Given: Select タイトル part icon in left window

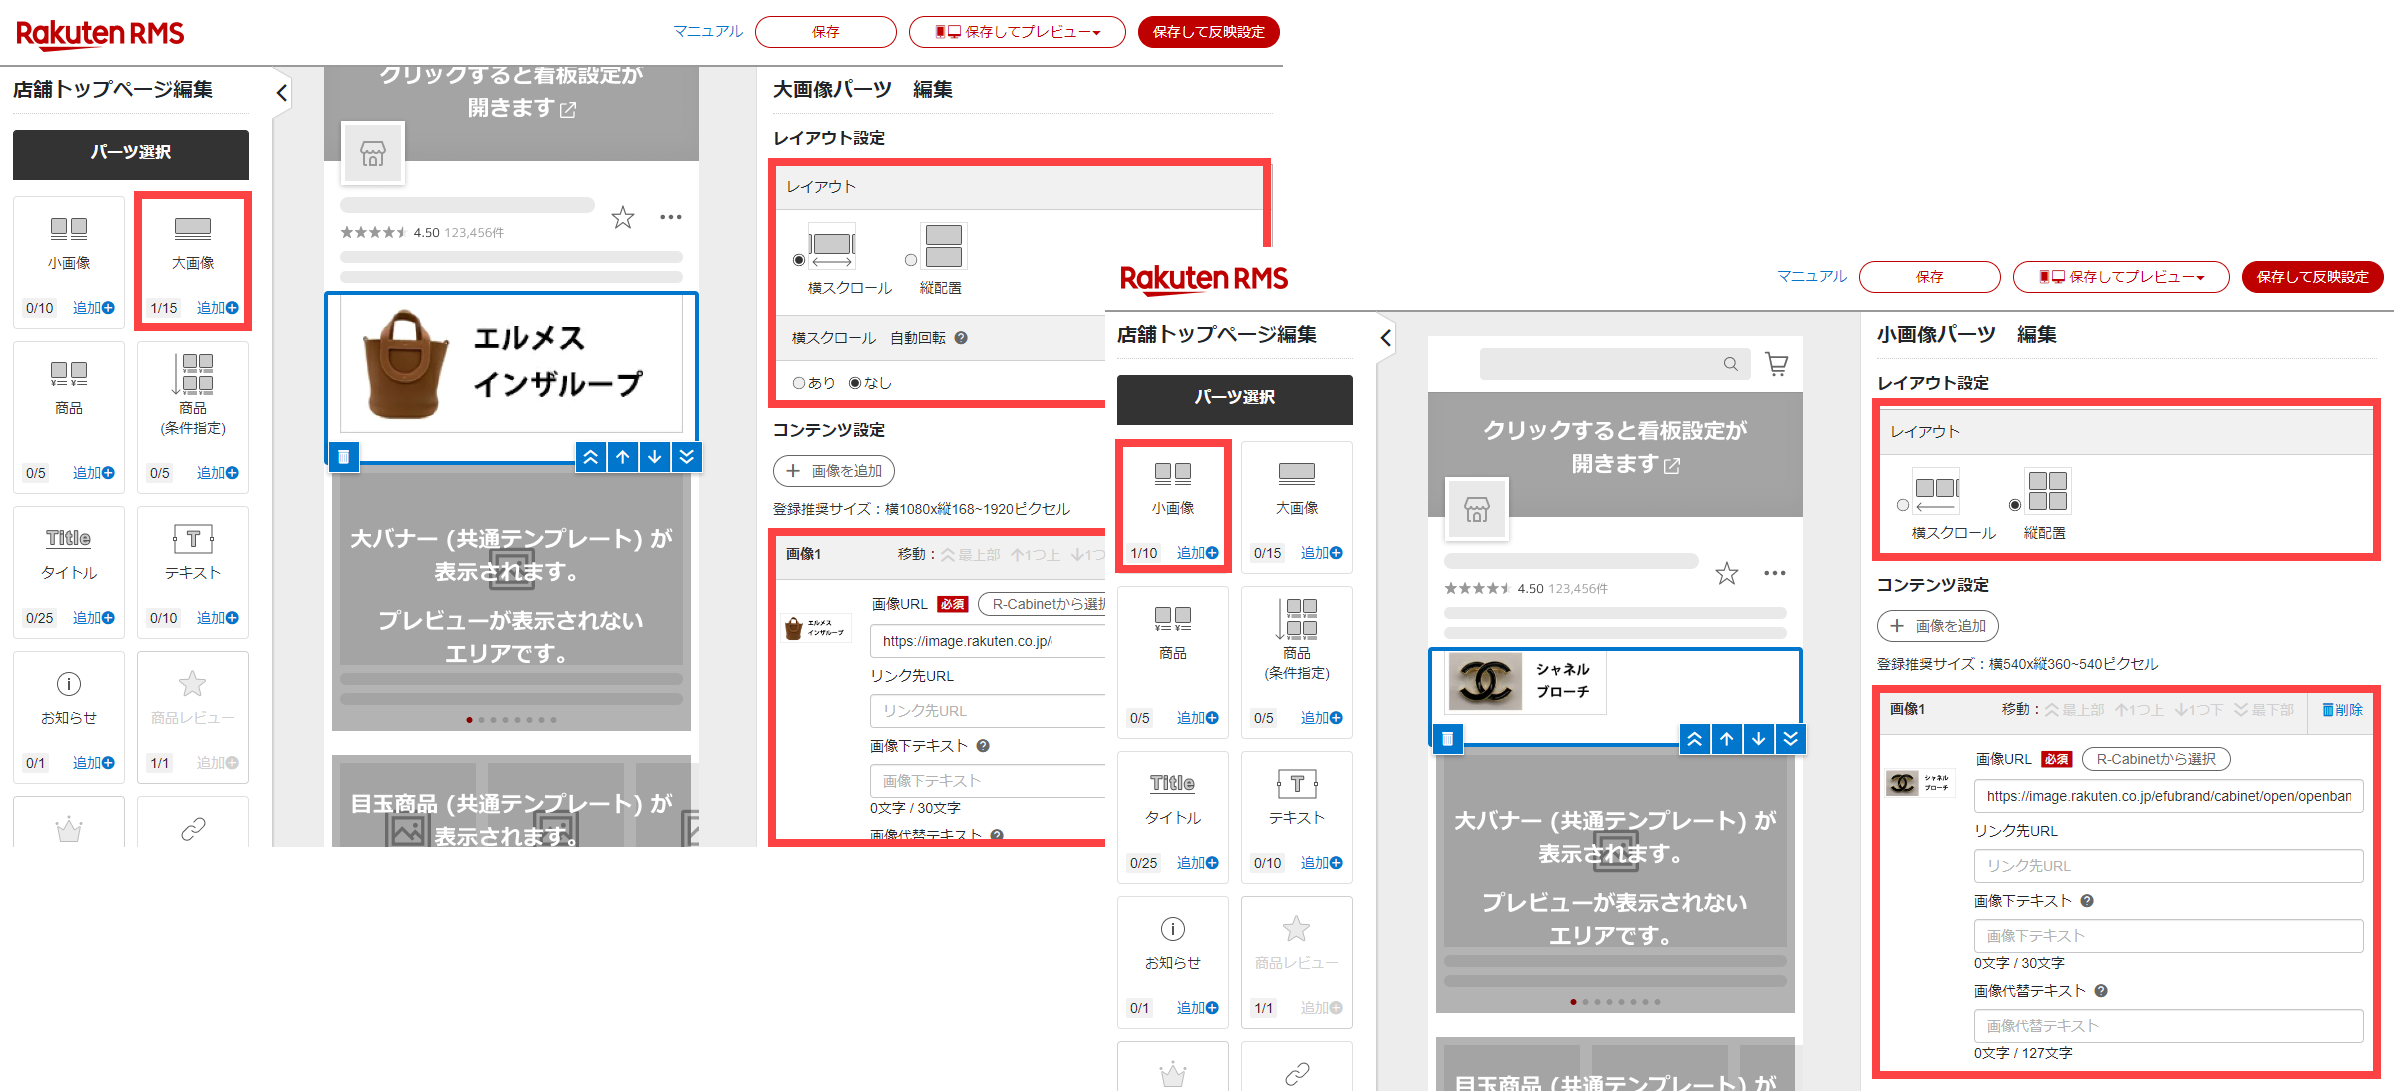Looking at the screenshot, I should [69, 538].
